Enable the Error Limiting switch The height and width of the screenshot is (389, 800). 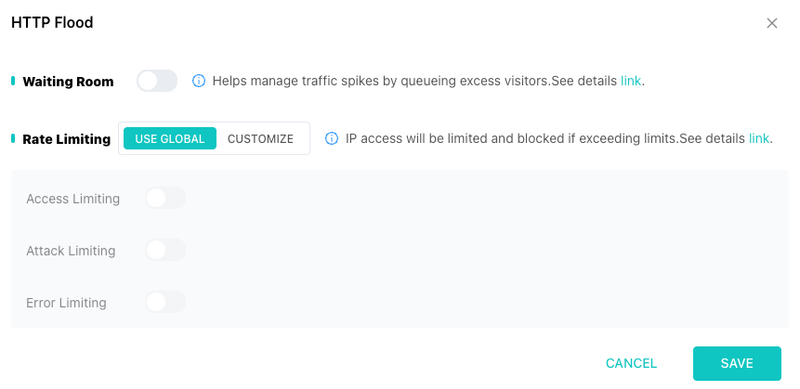pos(165,302)
